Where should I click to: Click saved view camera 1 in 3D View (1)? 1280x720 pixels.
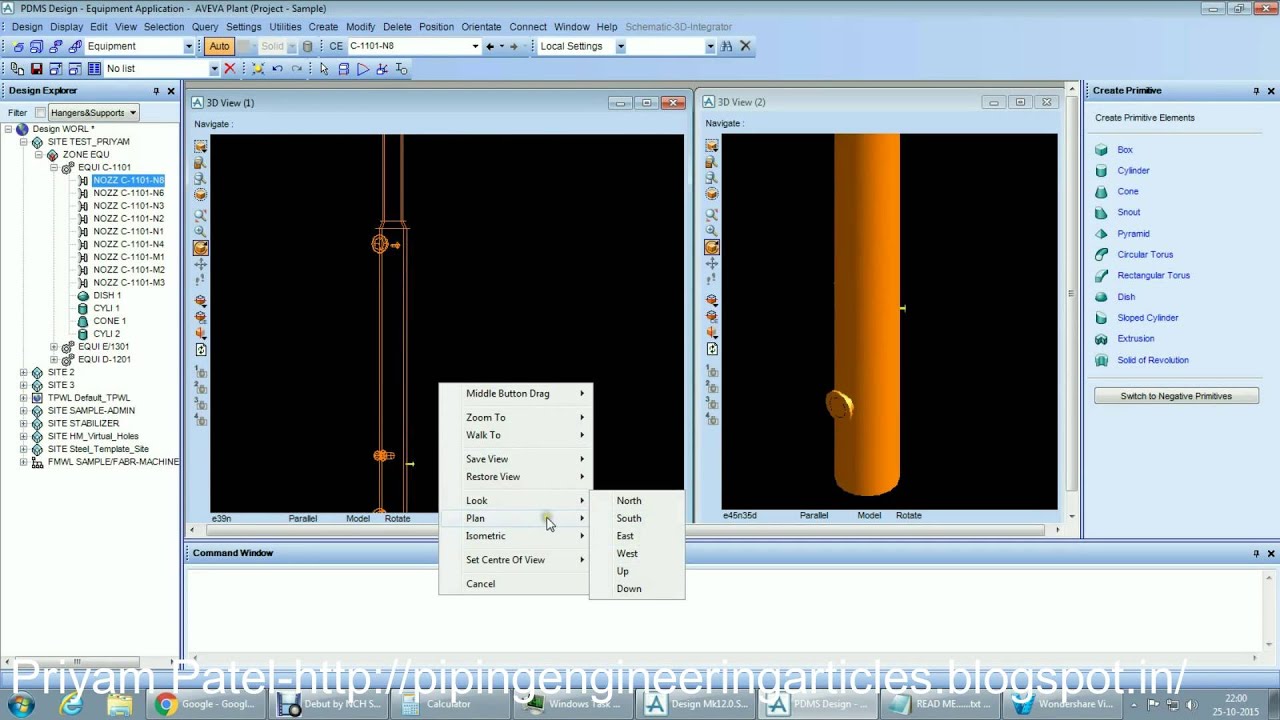coord(200,372)
